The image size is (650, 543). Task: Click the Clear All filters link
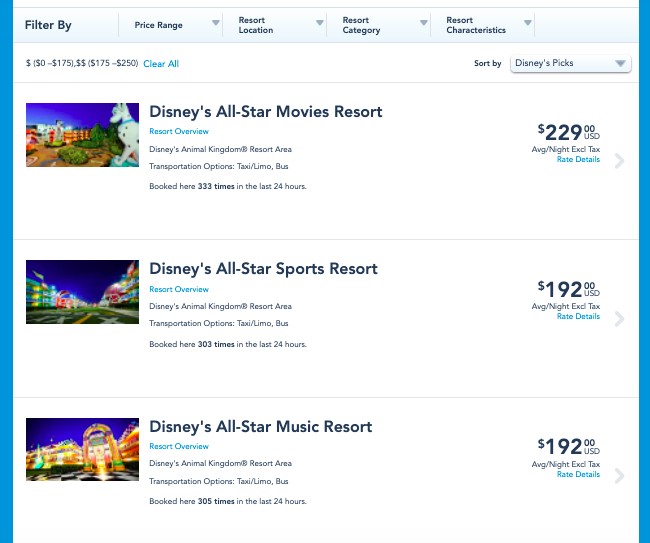click(x=161, y=64)
